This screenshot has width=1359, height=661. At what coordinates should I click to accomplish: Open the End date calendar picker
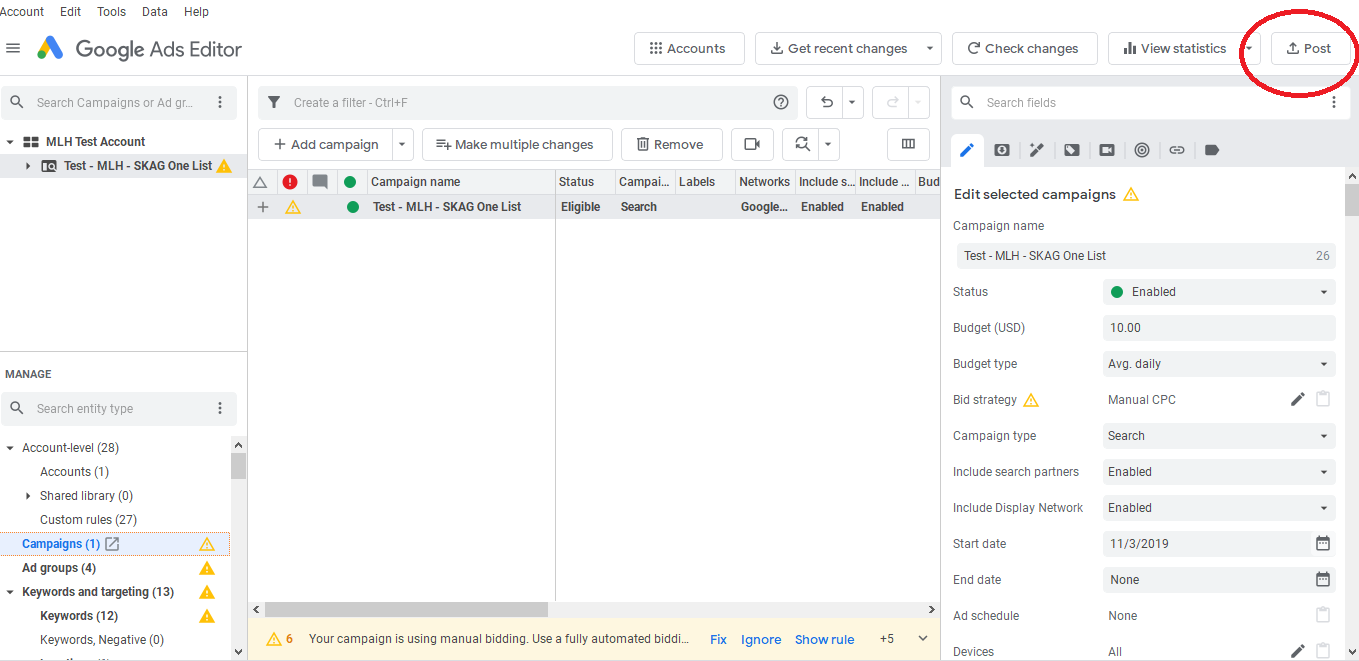(1323, 579)
